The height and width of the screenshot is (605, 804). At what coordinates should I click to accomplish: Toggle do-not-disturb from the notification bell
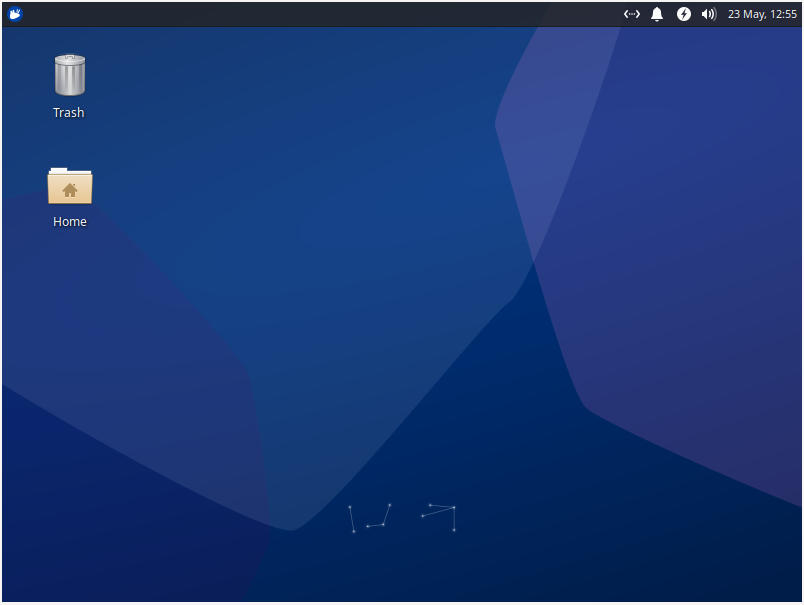(657, 14)
